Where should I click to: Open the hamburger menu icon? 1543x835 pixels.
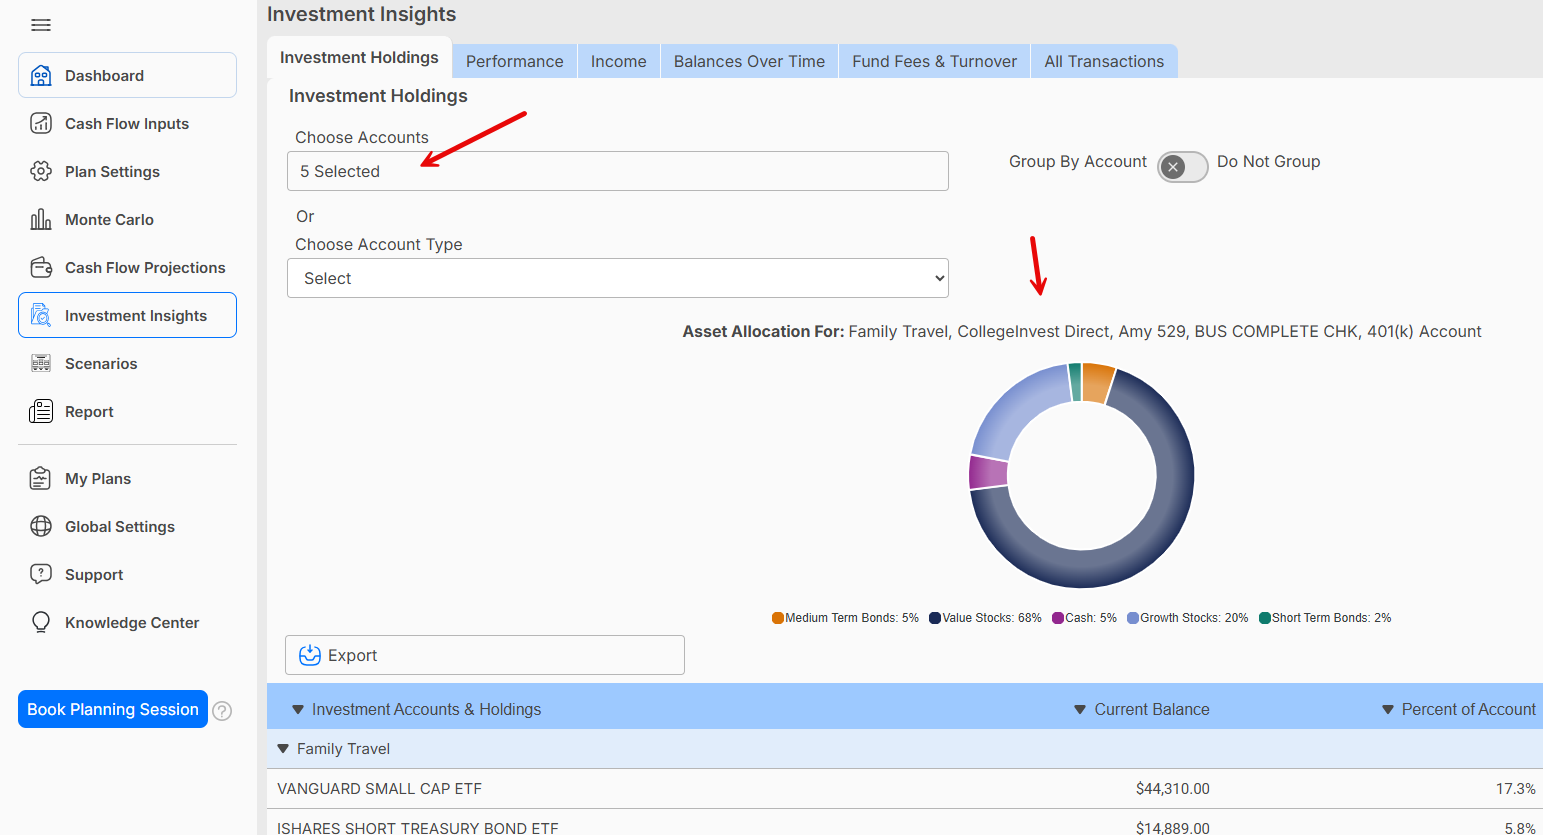point(41,25)
